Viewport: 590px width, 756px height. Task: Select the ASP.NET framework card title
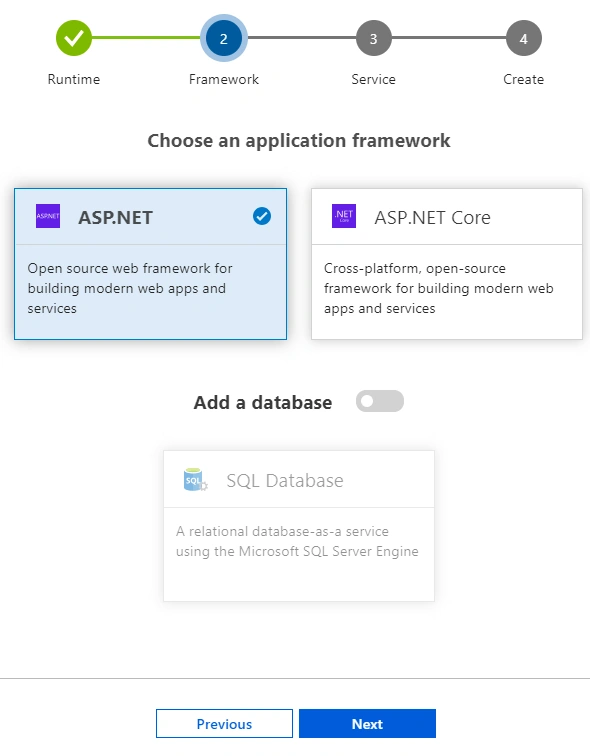click(116, 217)
